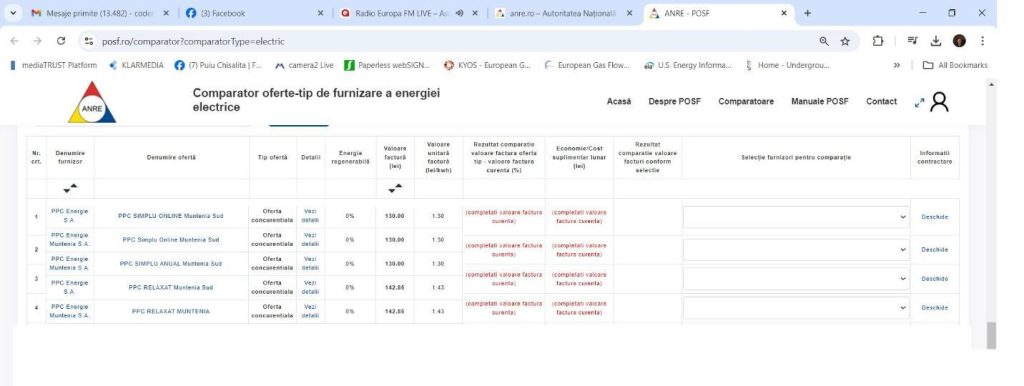Click the page vertical scrollbar thumb

[991, 335]
